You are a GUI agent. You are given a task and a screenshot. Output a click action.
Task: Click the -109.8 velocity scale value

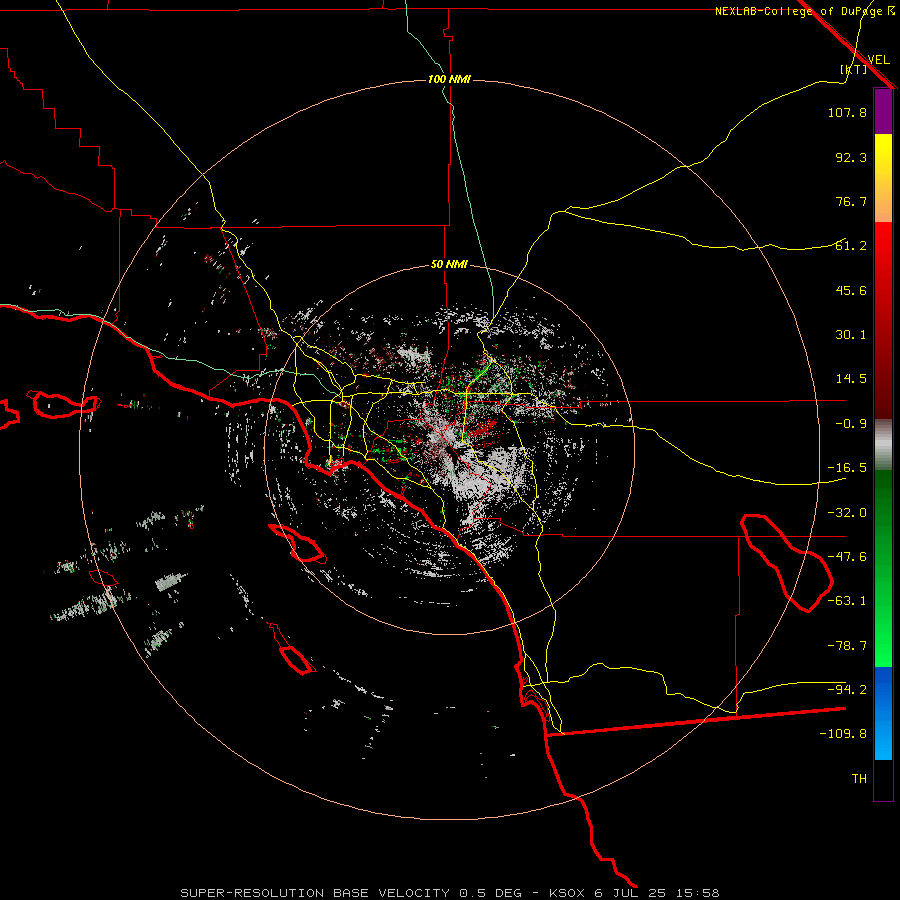click(843, 734)
